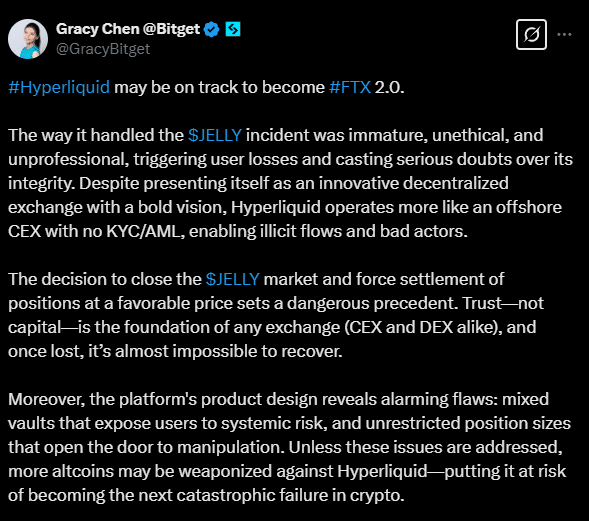The image size is (589, 521).
Task: Click the line starting 'Moreover, the platform's product'
Action: (x=278, y=399)
